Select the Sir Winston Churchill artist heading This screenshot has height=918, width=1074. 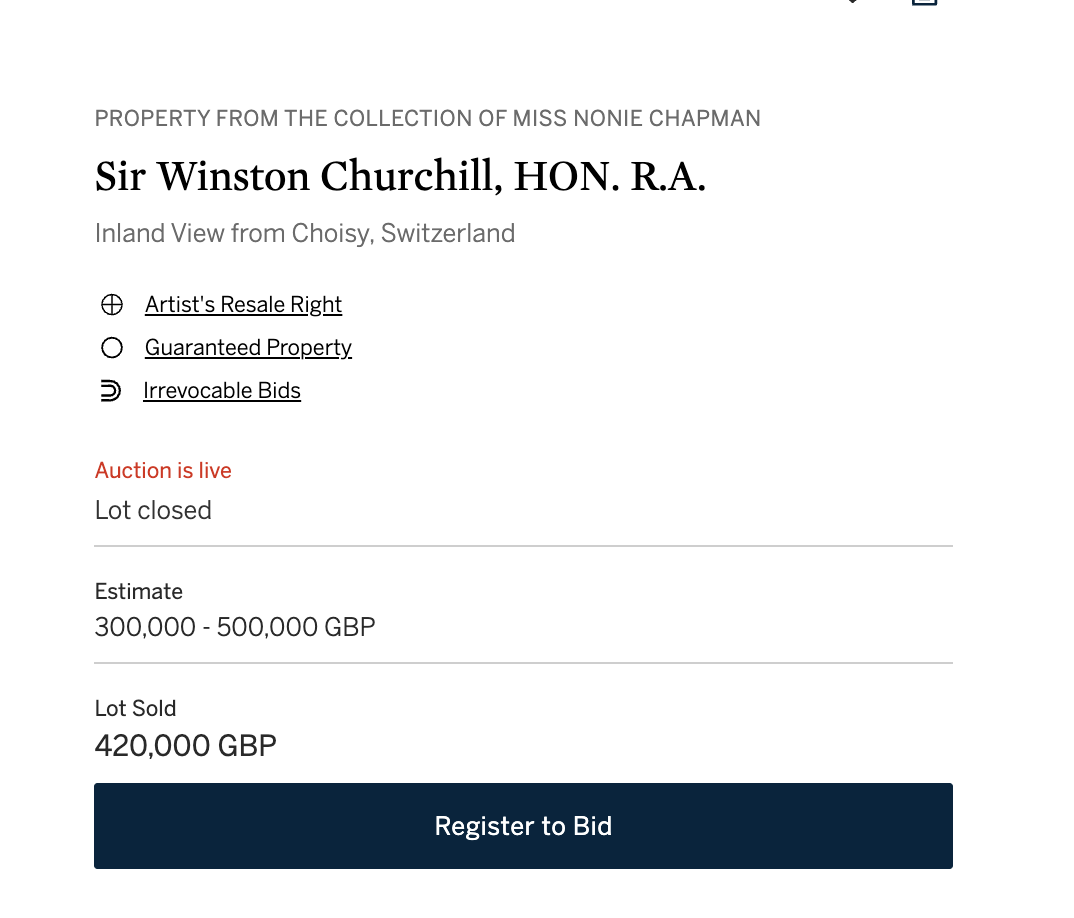coord(400,177)
